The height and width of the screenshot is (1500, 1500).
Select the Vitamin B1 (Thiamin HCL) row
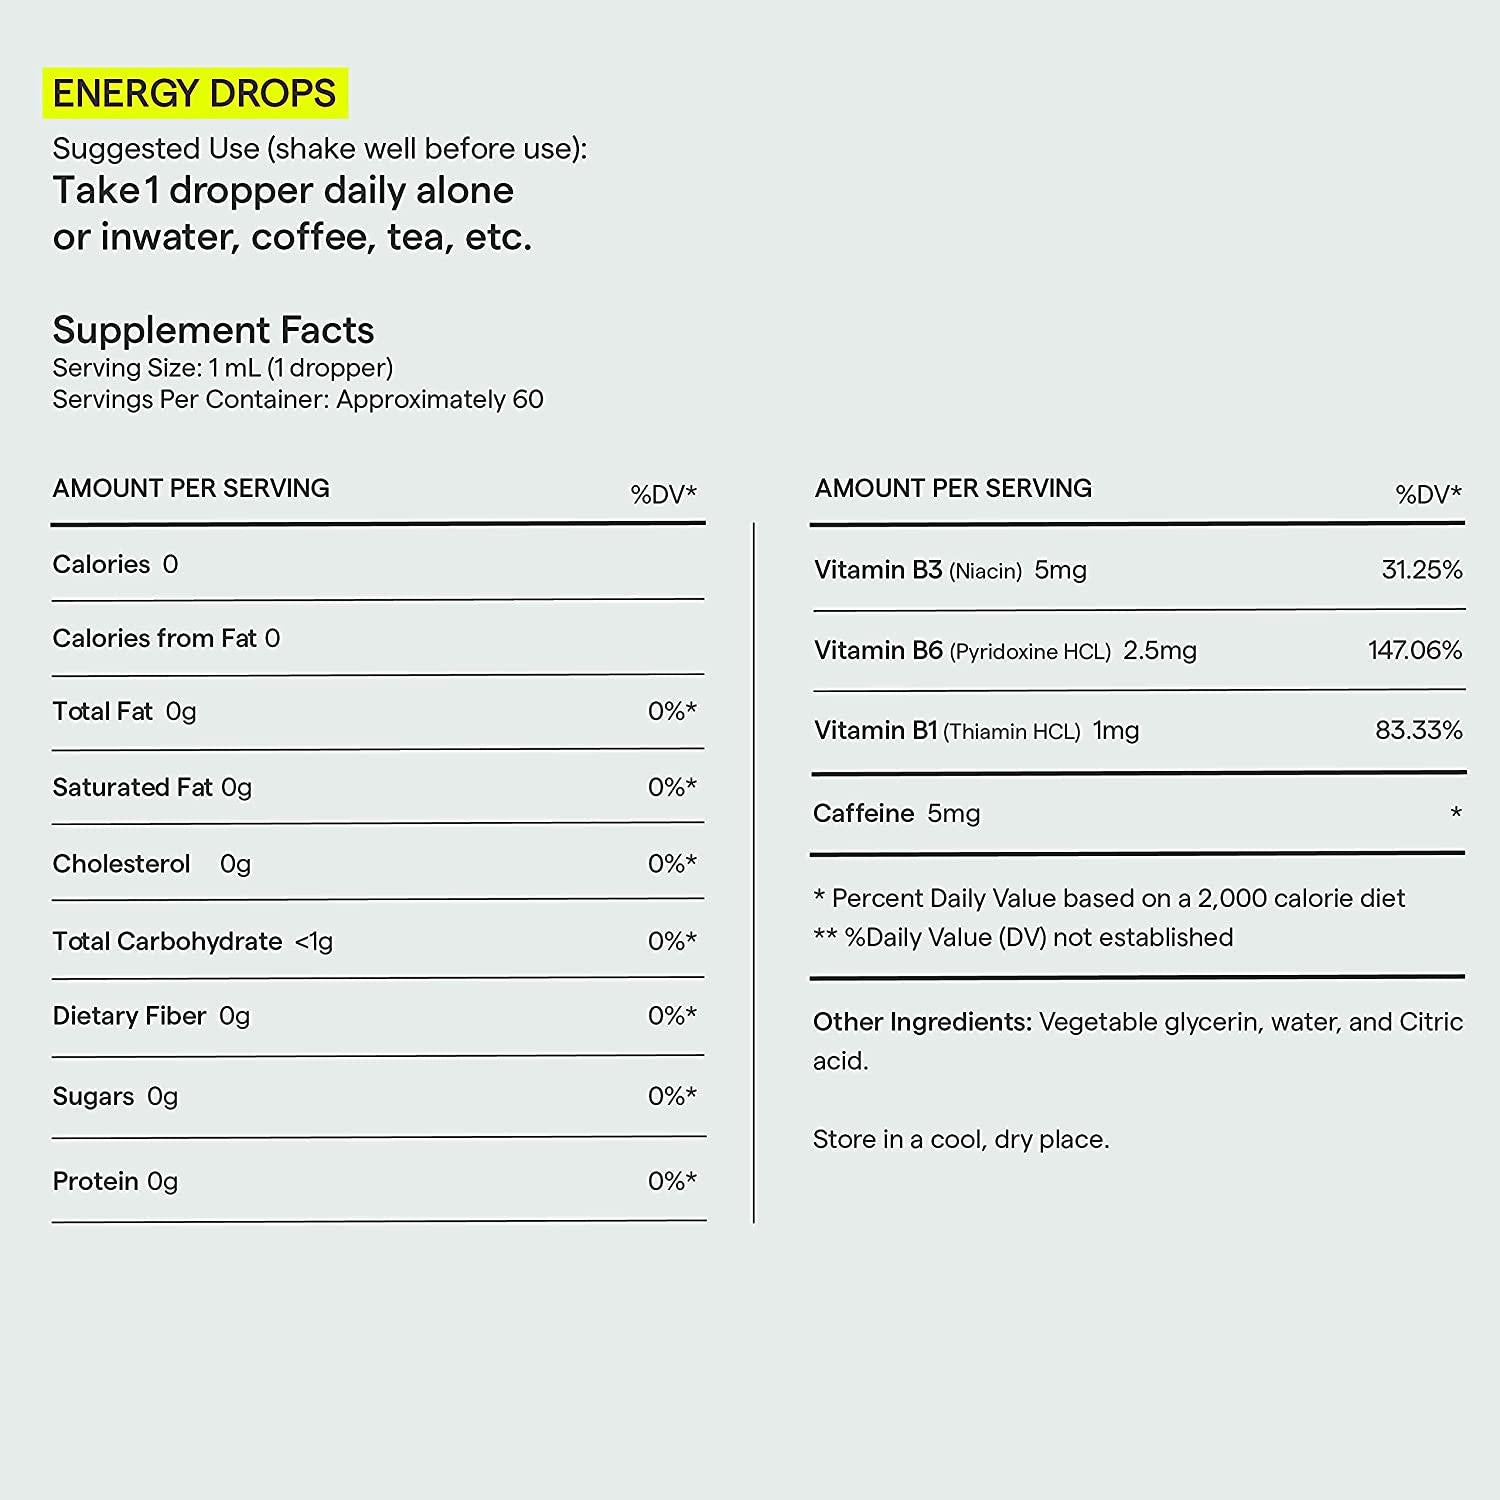pos(976,731)
